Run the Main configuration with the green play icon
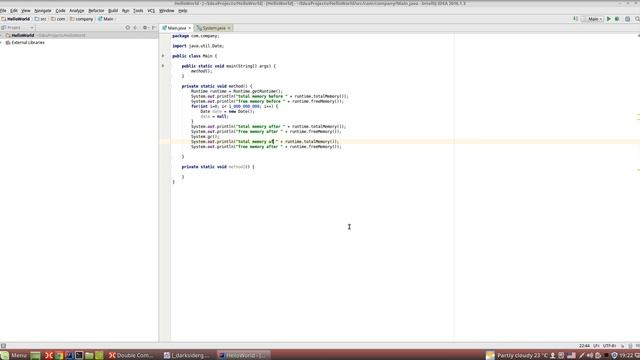 pyautogui.click(x=609, y=19)
